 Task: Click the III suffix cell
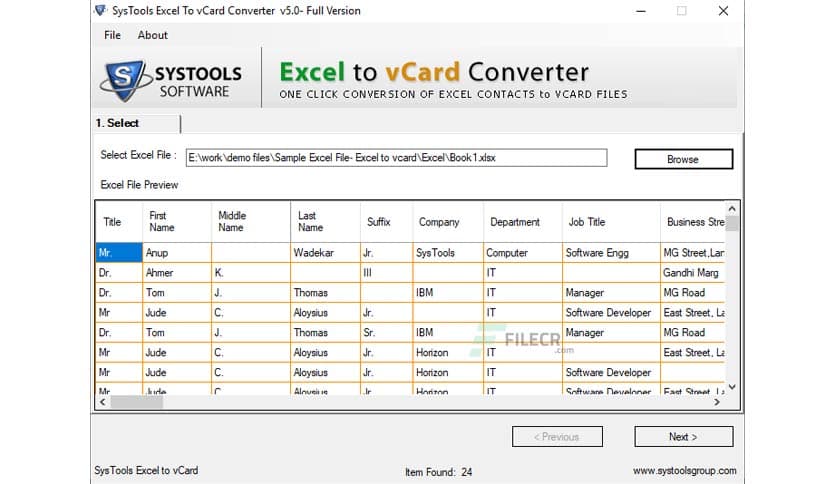(x=386, y=273)
